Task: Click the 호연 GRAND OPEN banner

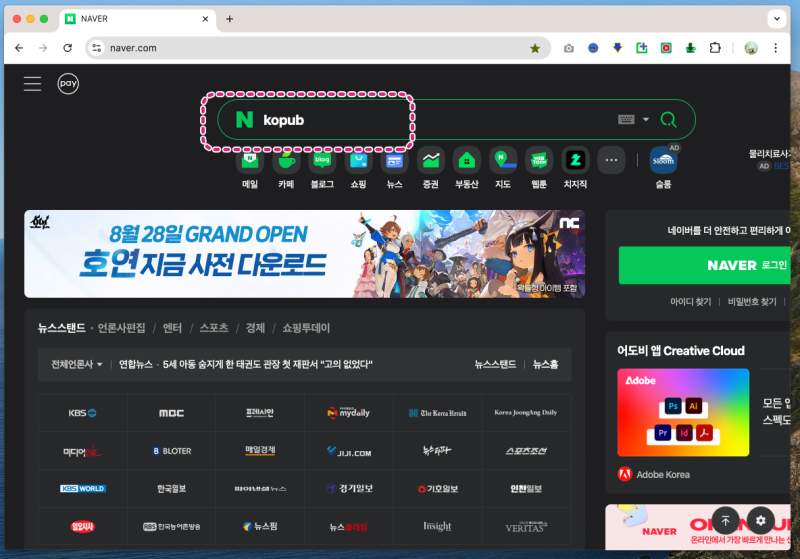Action: tap(305, 254)
